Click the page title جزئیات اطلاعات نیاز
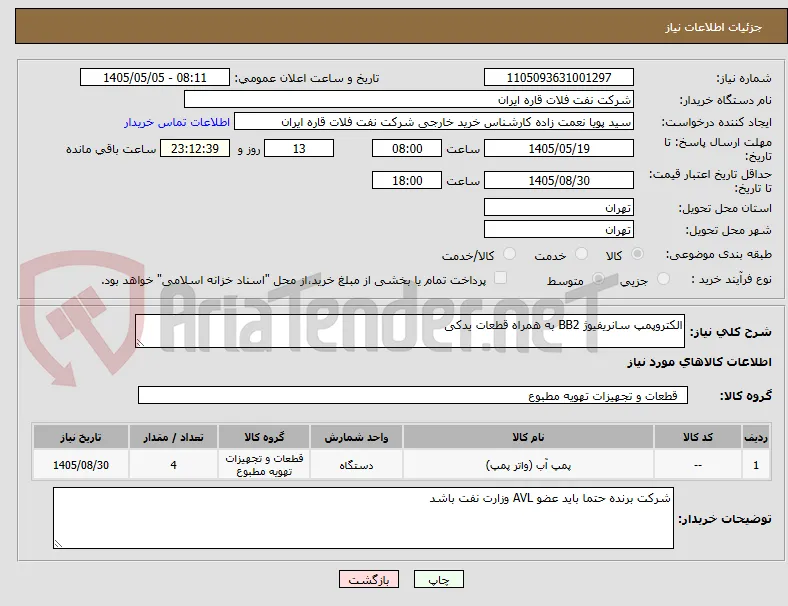 [x=714, y=27]
